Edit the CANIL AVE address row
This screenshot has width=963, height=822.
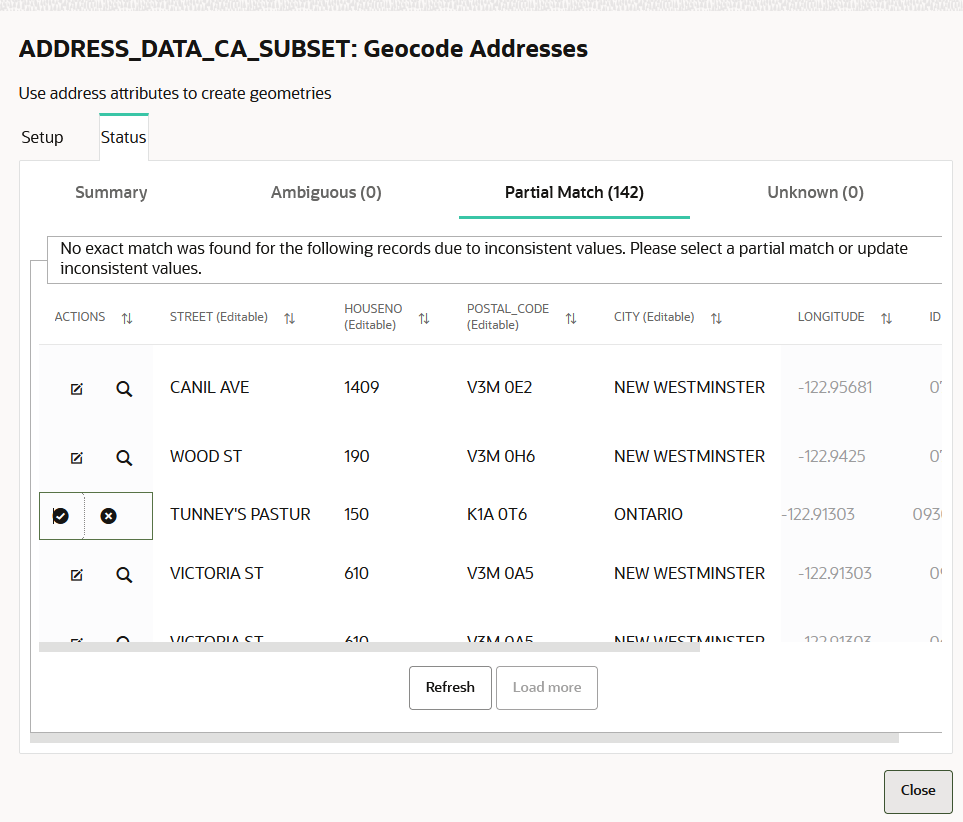click(x=77, y=388)
